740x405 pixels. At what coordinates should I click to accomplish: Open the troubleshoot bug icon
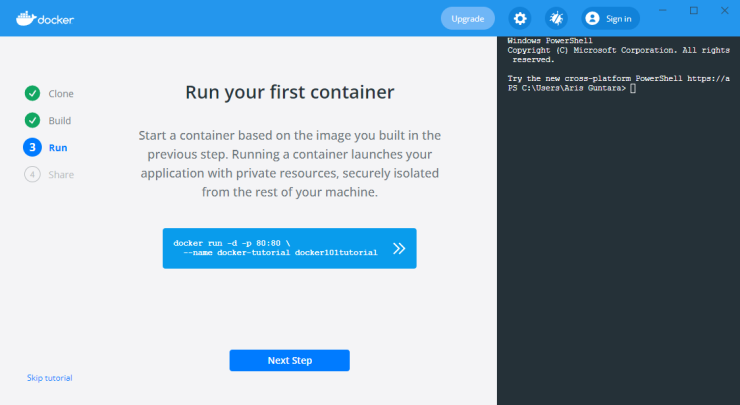point(556,18)
